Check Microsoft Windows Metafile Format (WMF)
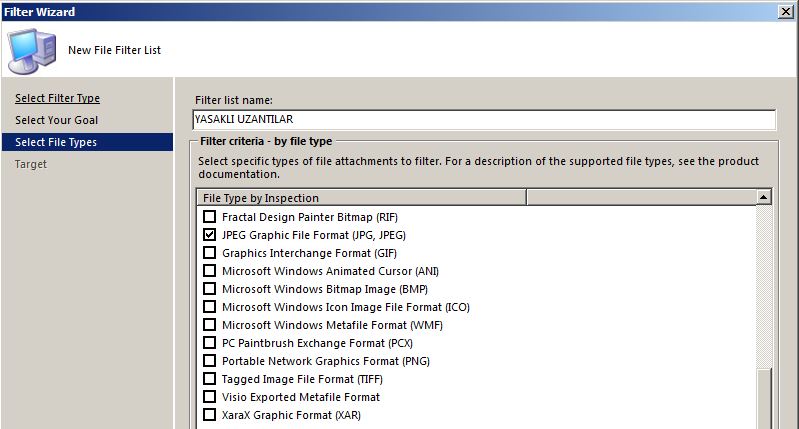The width and height of the screenshot is (799, 429). pyautogui.click(x=210, y=325)
